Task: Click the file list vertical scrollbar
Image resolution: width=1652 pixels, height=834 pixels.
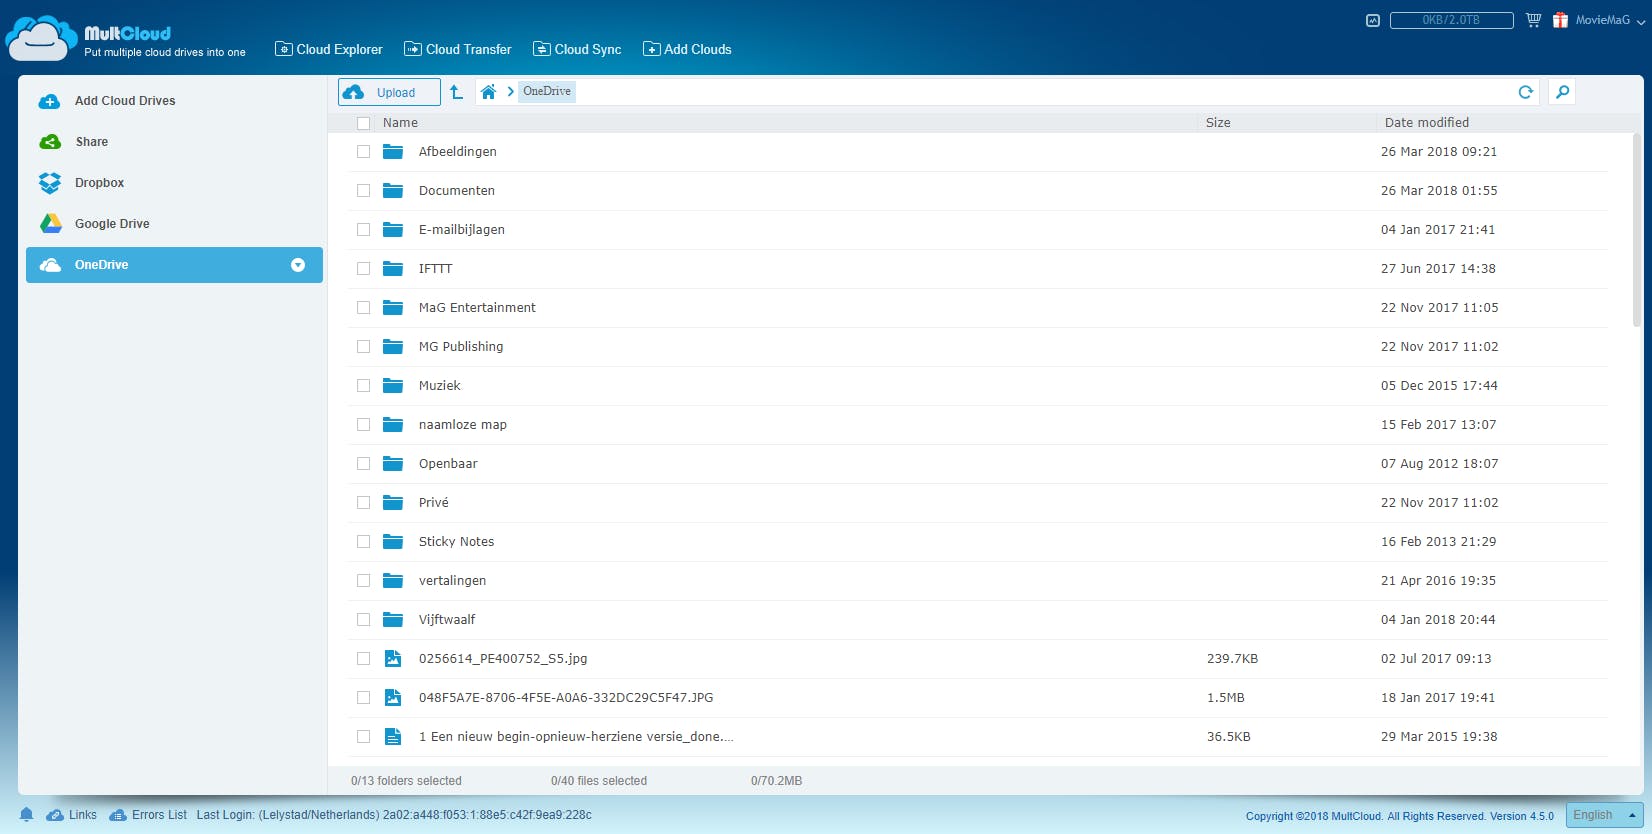Action: click(1636, 230)
